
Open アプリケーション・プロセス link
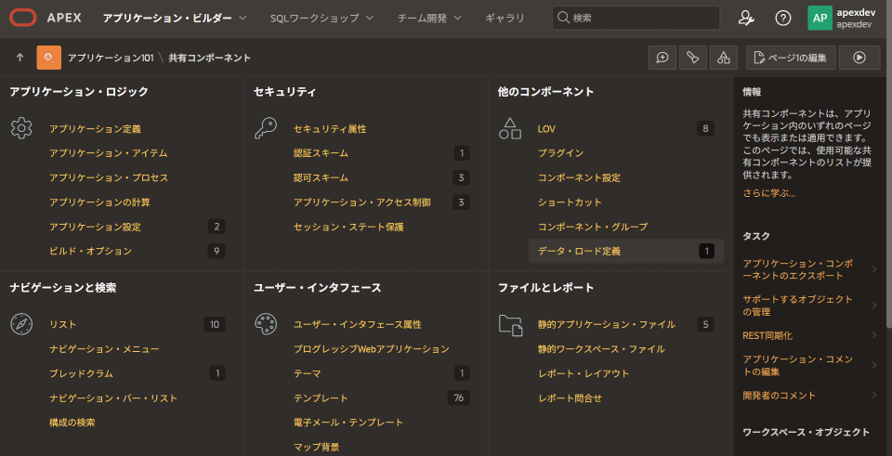pos(109,178)
